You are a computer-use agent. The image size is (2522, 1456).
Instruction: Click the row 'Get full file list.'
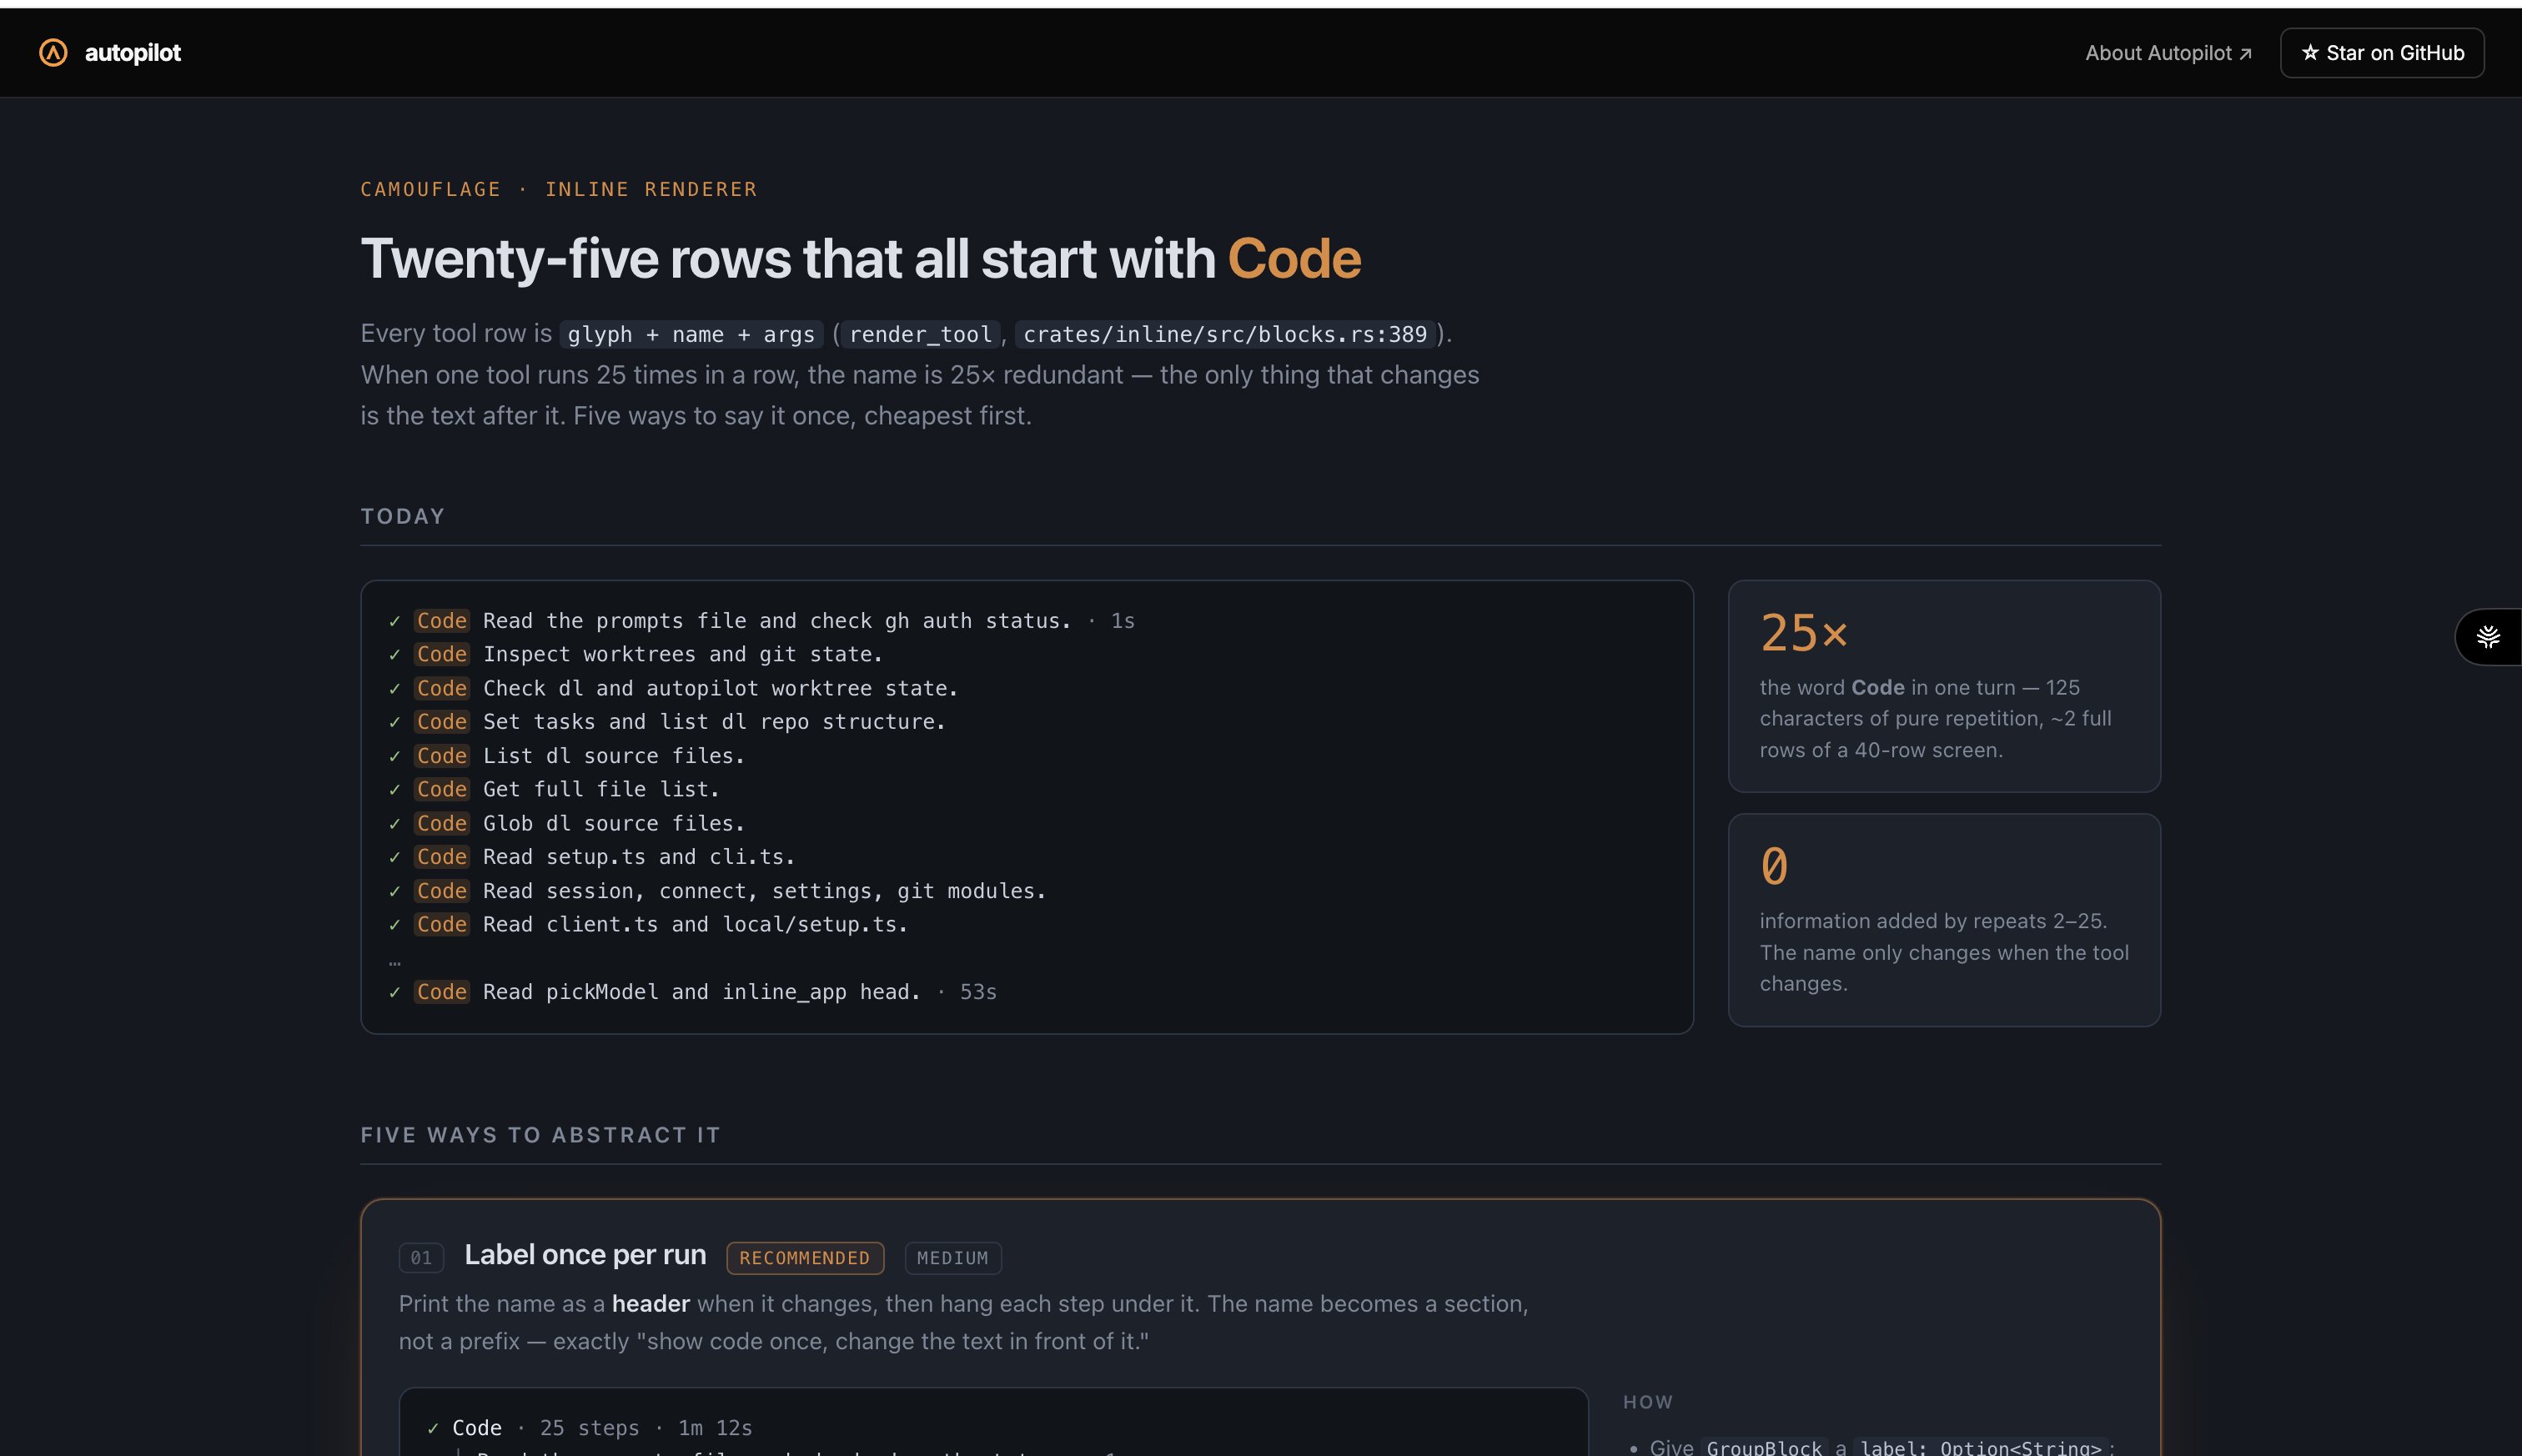(x=554, y=789)
